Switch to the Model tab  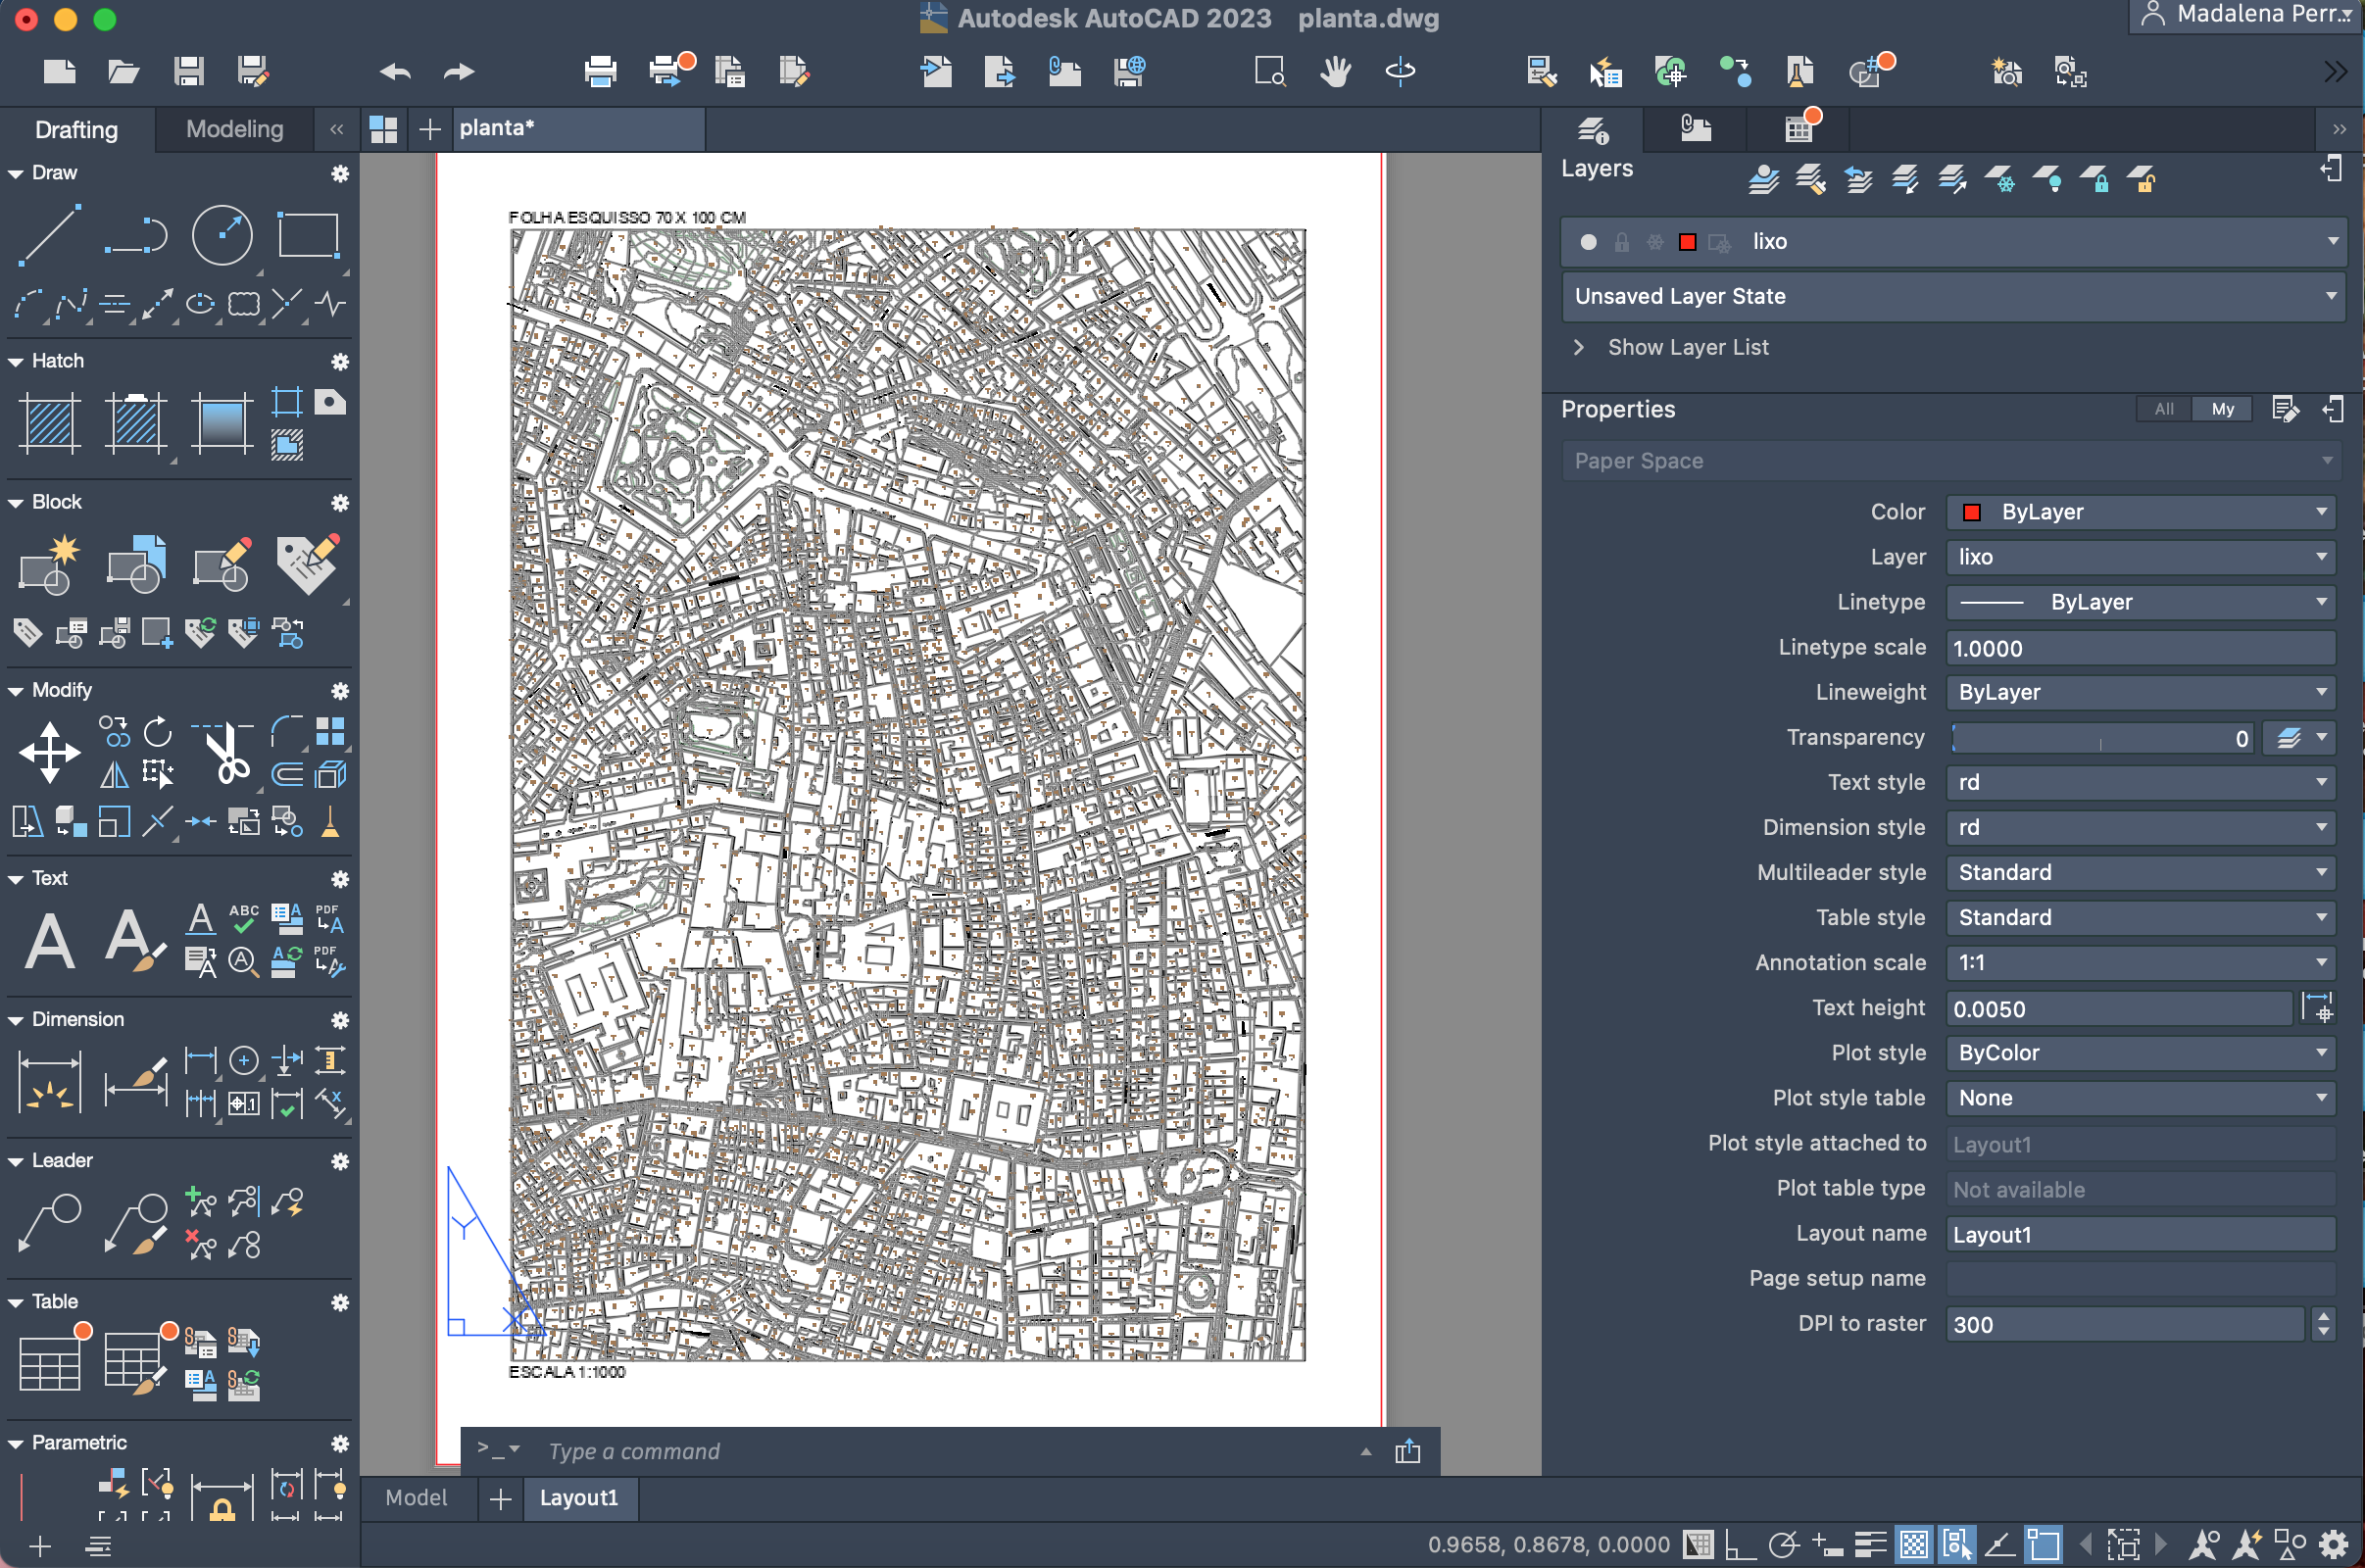pos(416,1497)
